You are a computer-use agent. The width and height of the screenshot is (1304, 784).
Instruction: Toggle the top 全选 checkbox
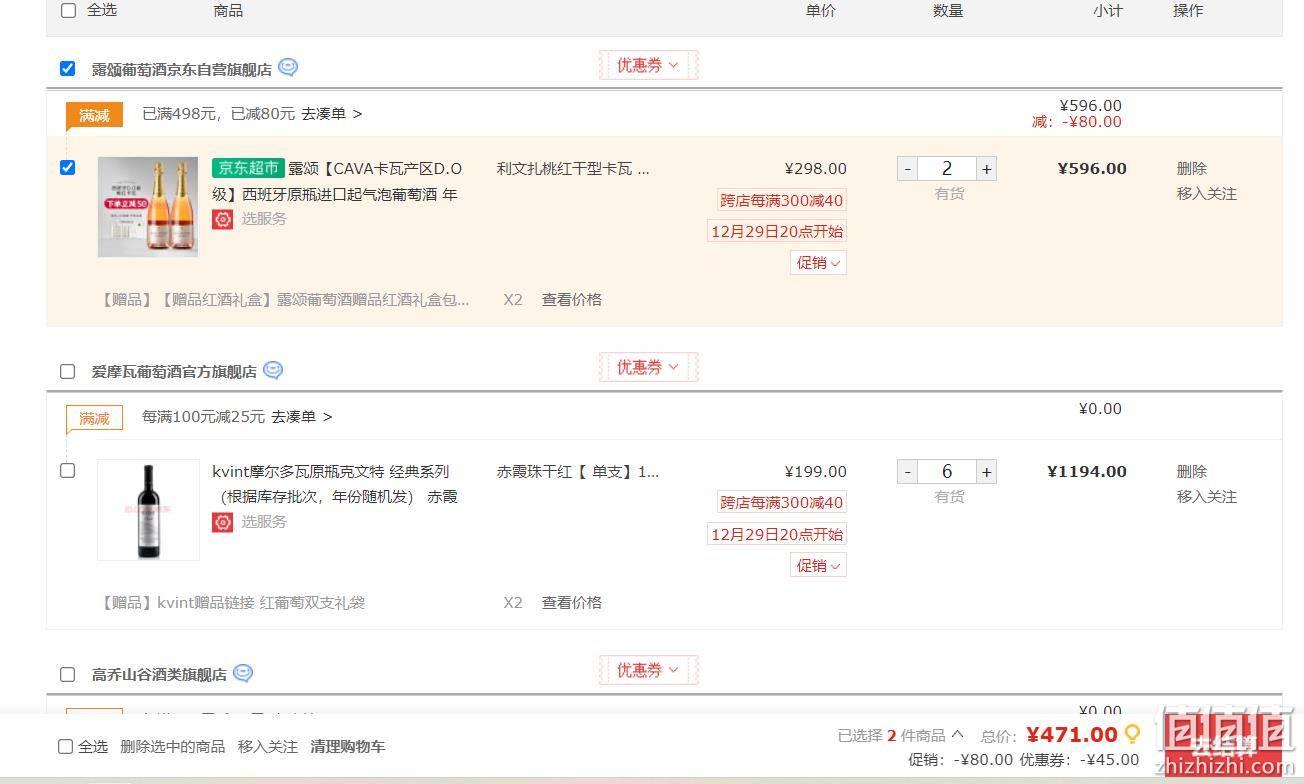[68, 10]
